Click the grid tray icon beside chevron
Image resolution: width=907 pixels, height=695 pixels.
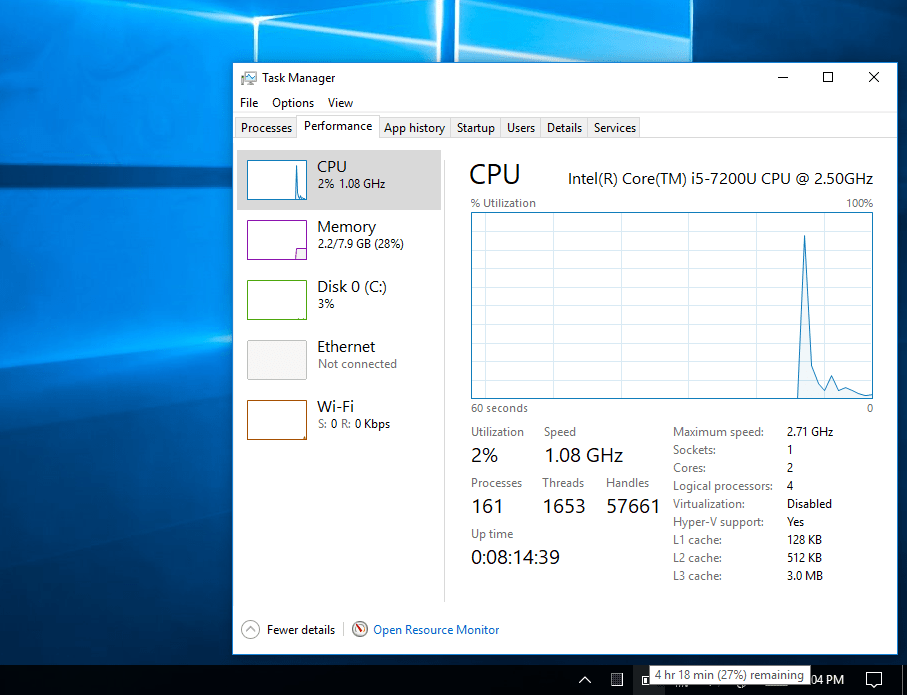point(617,679)
